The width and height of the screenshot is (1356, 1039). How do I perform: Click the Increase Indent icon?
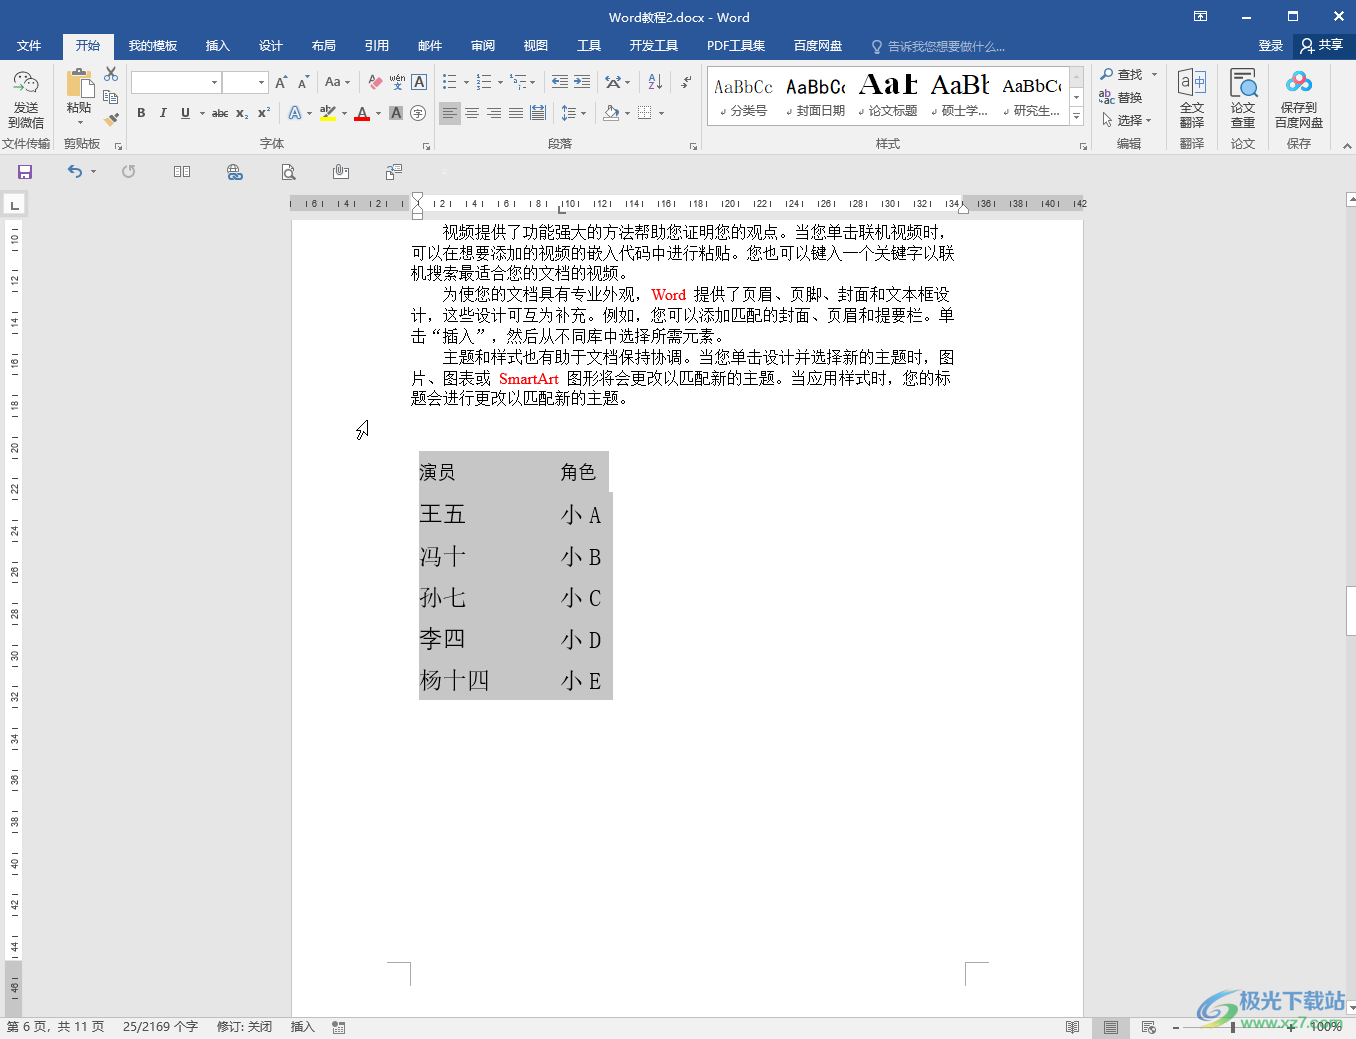[x=582, y=82]
